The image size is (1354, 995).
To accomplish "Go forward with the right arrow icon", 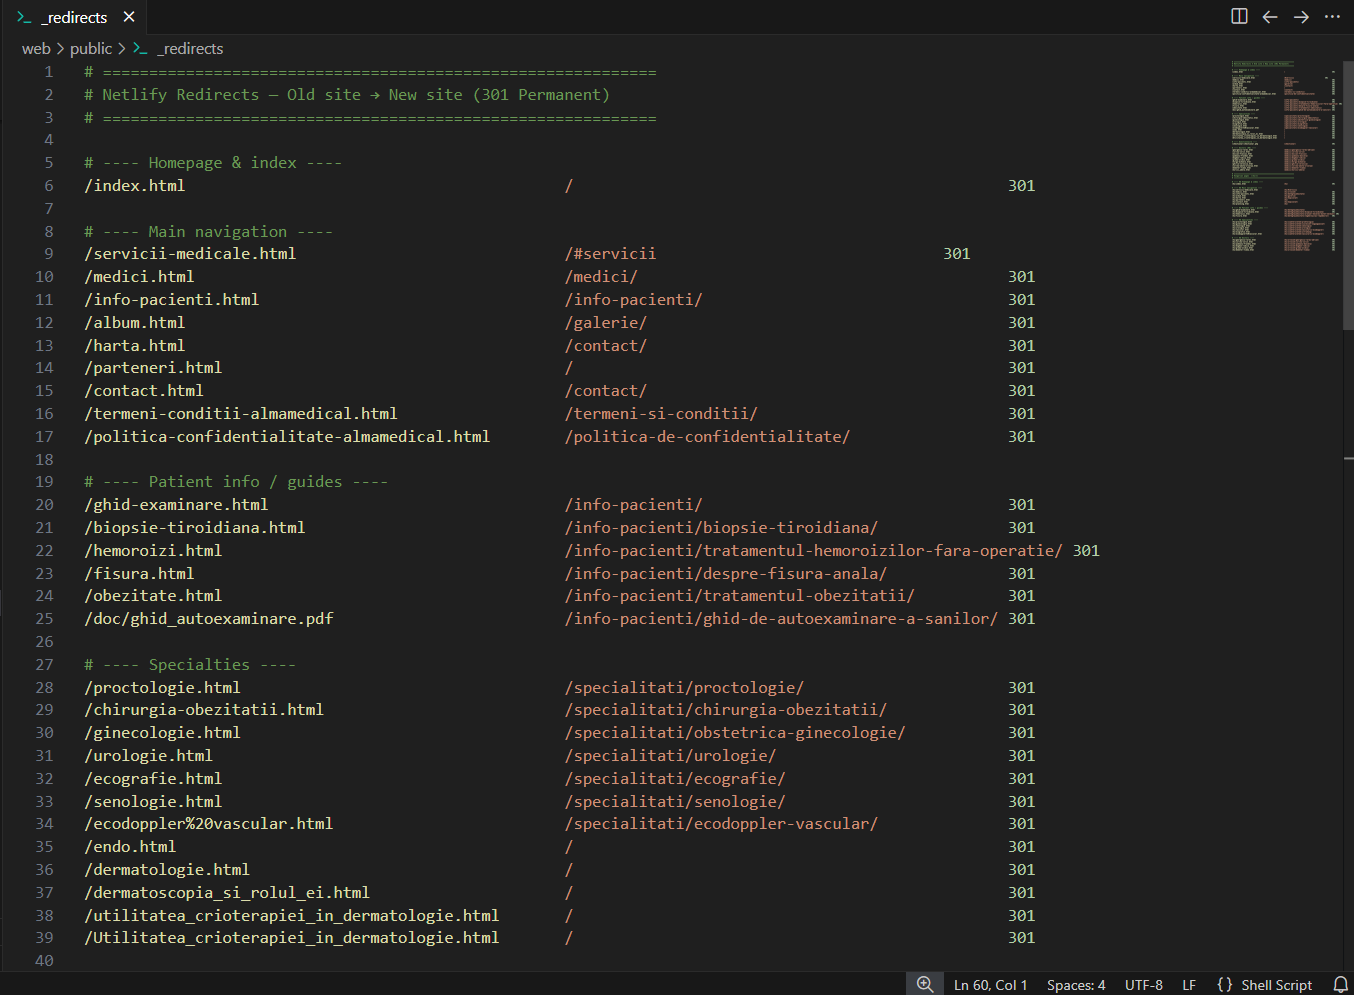I will pyautogui.click(x=1301, y=16).
